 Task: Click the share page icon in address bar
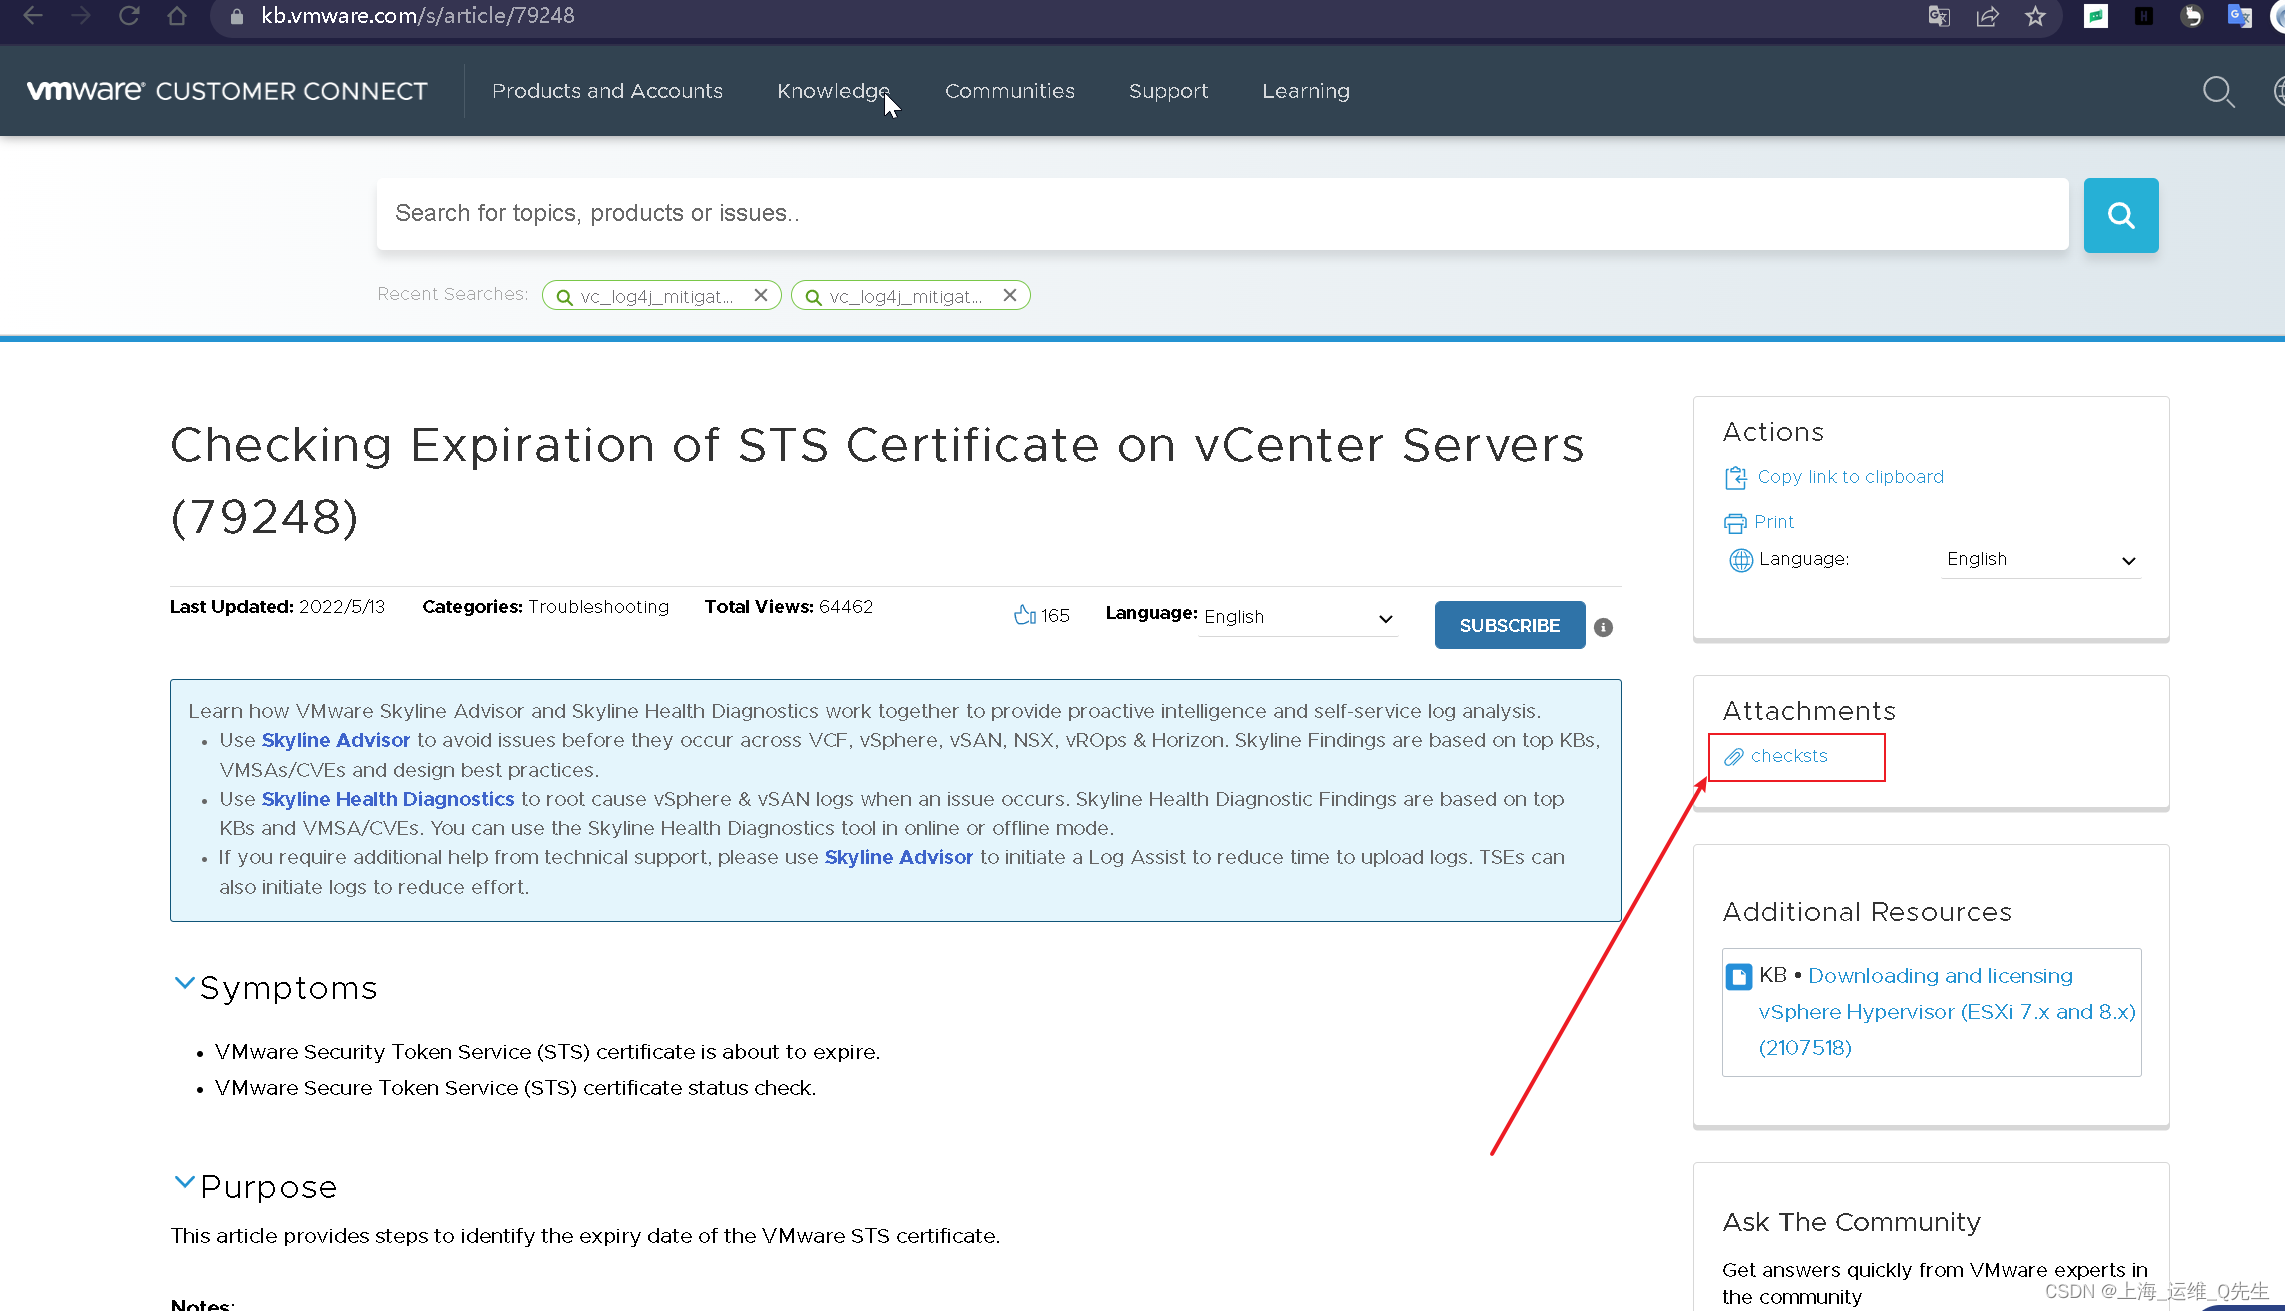pyautogui.click(x=1987, y=16)
